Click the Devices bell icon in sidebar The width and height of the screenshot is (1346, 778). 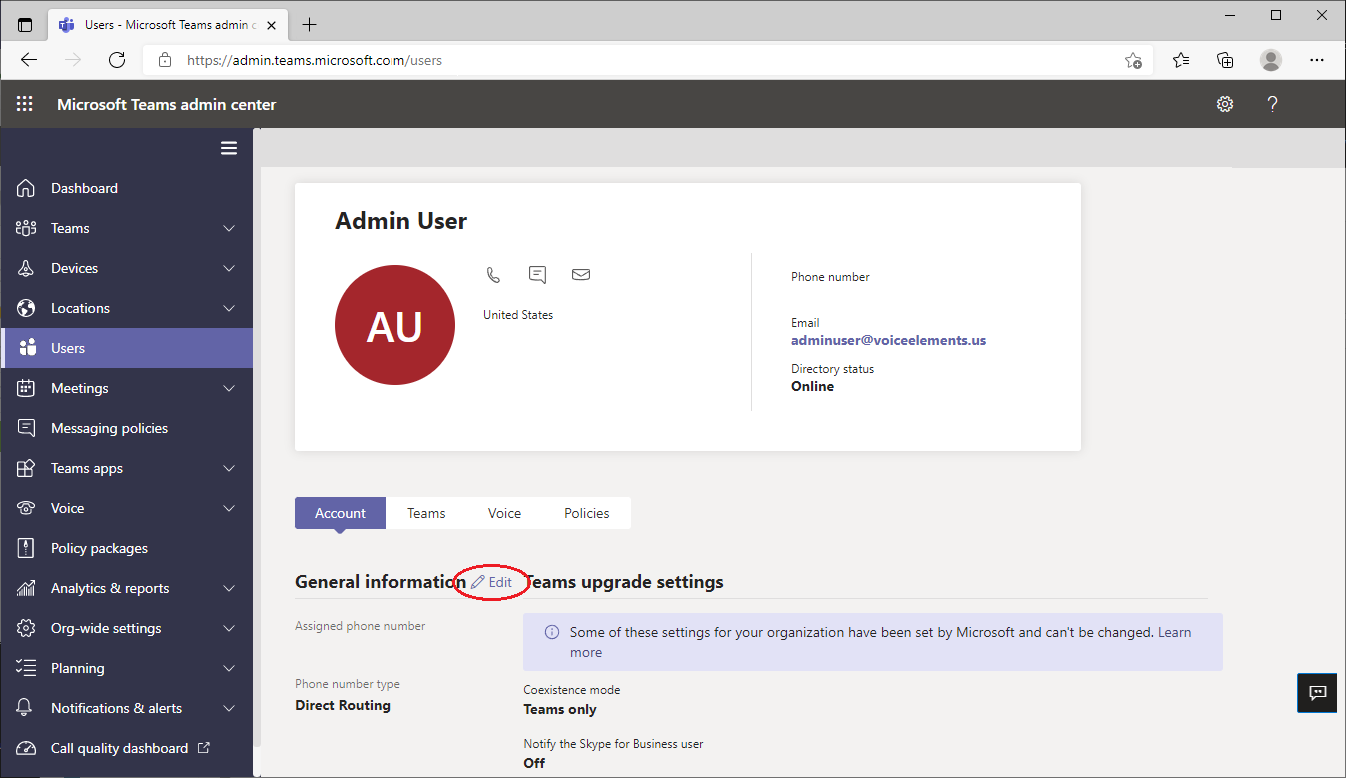(x=27, y=268)
